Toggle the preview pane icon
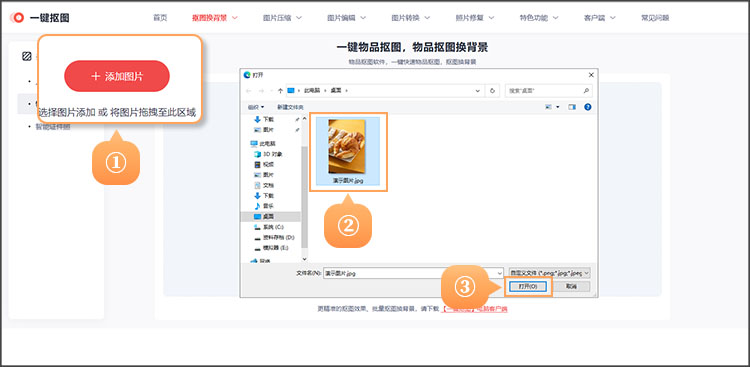This screenshot has width=750, height=367. [572, 107]
